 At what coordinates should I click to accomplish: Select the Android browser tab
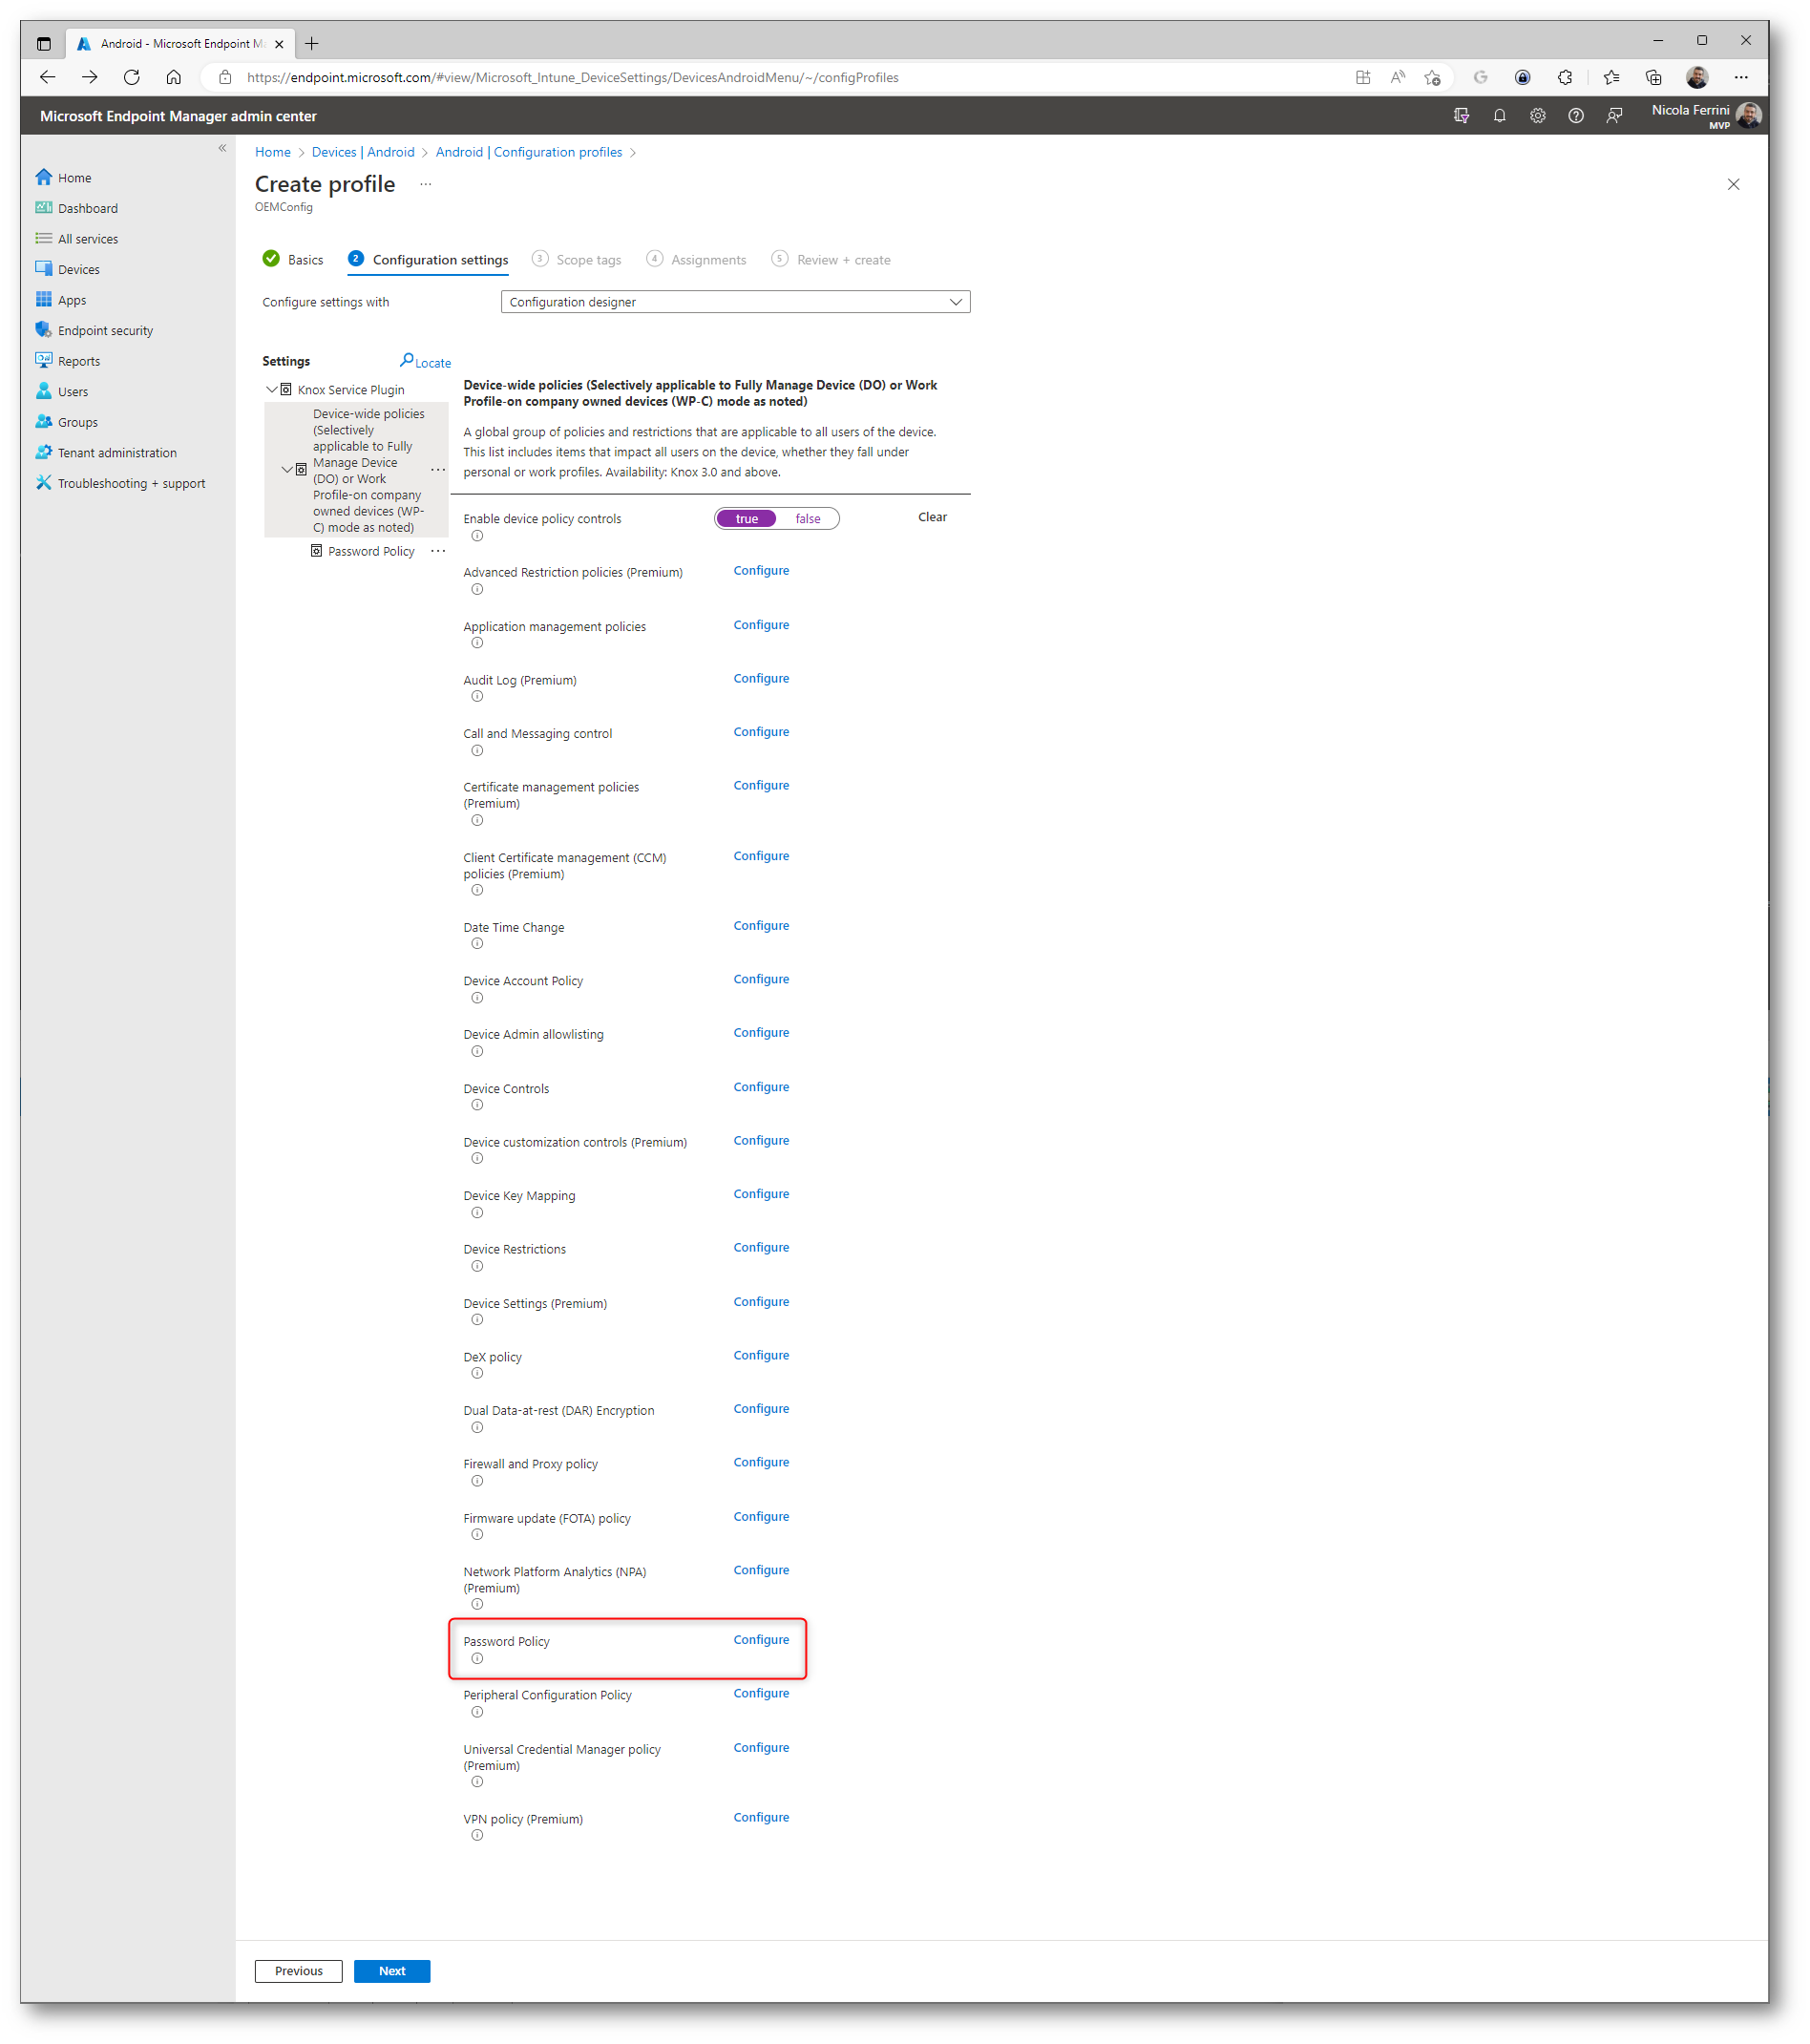pos(180,44)
